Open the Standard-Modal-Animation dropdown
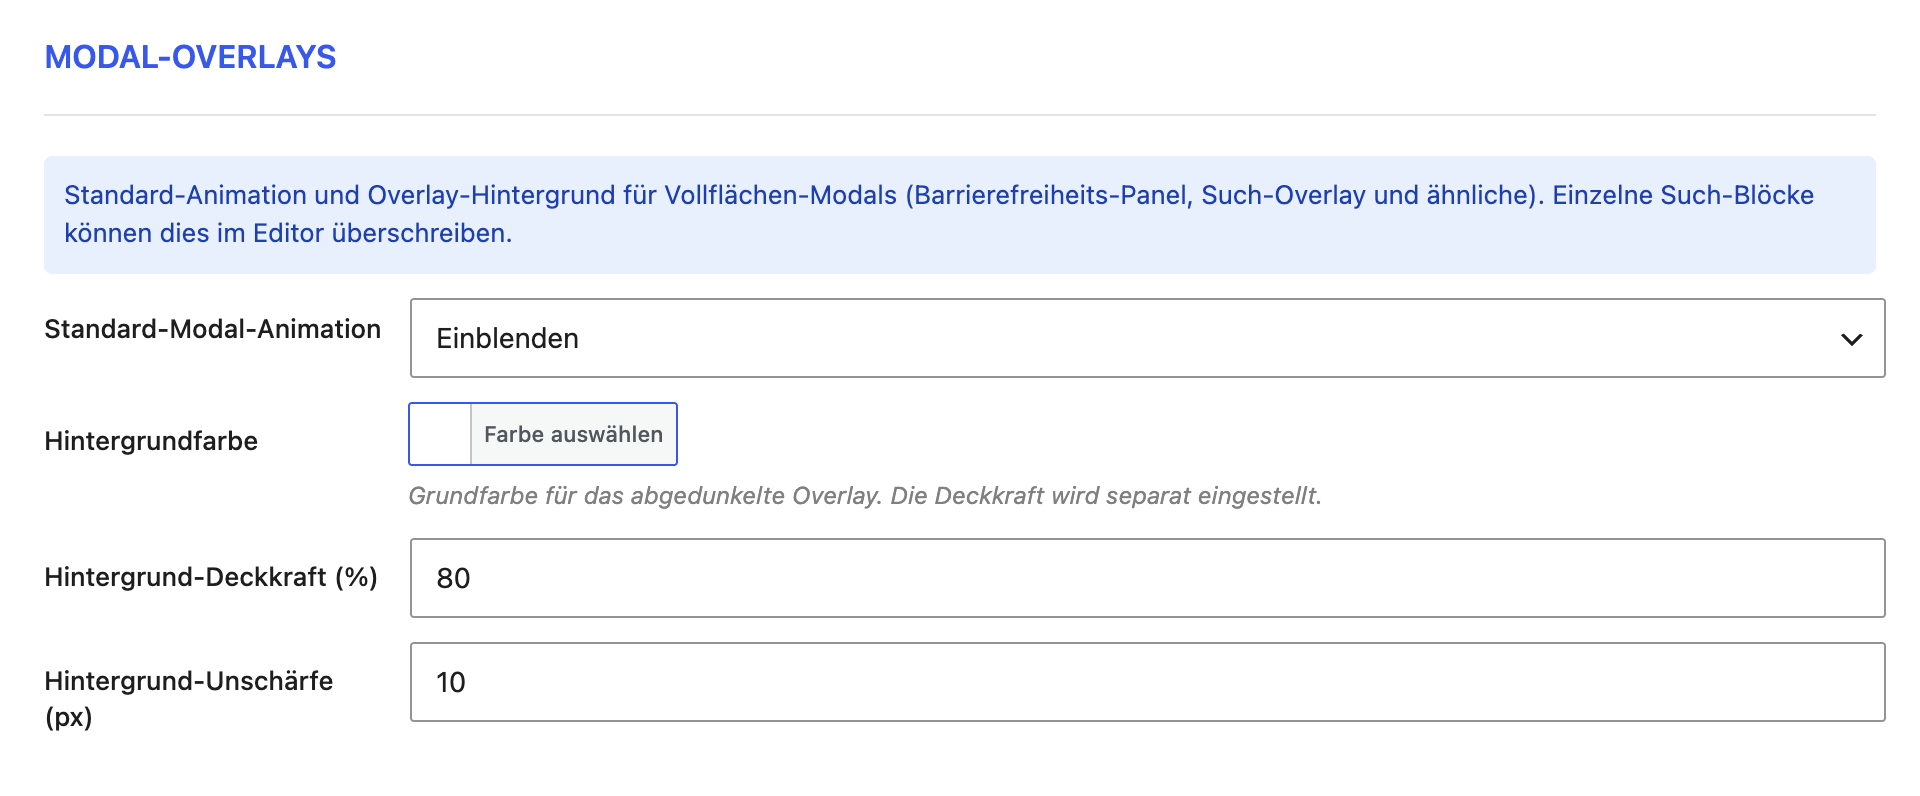 click(x=1147, y=338)
